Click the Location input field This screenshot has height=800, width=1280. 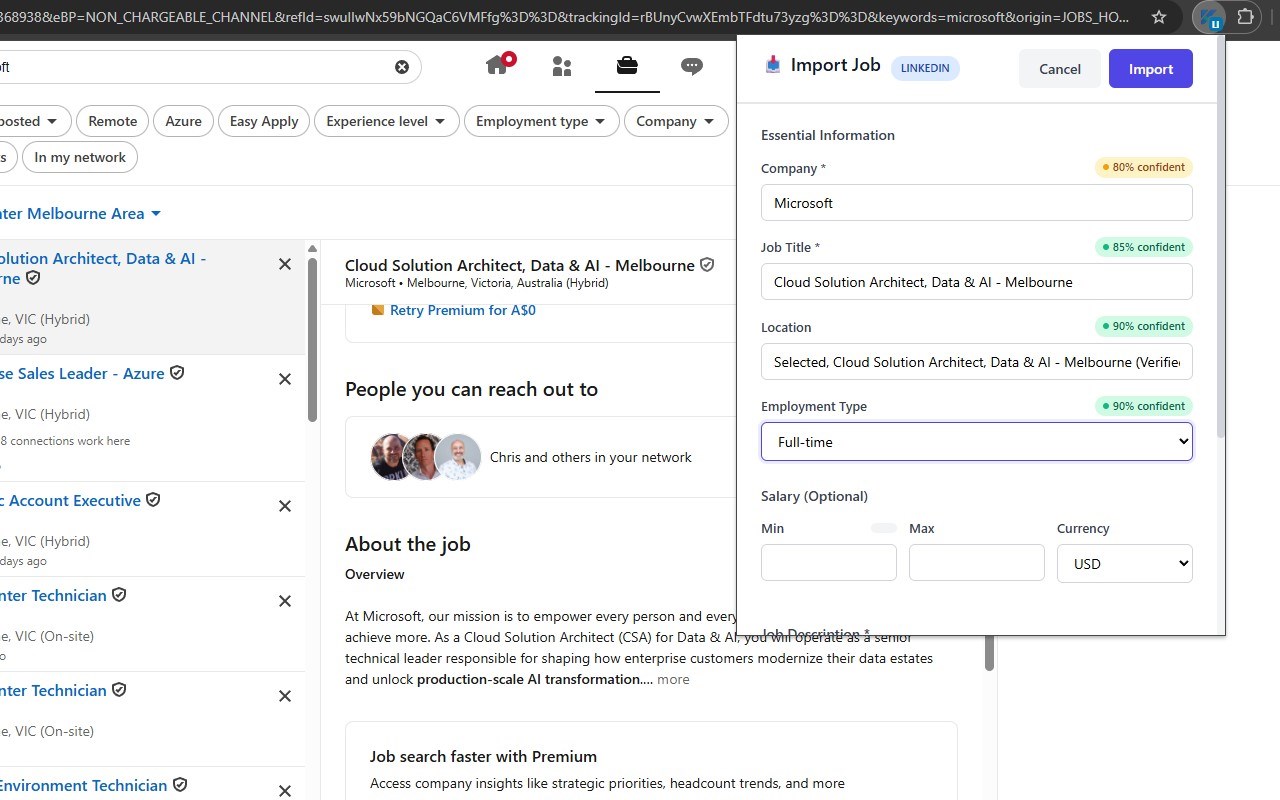point(977,362)
